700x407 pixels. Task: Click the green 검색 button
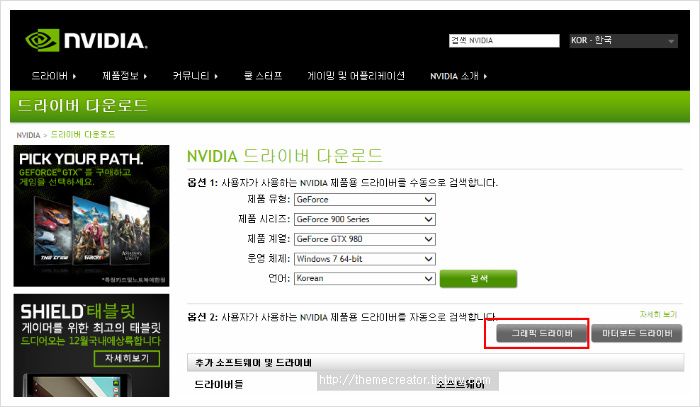(x=479, y=278)
